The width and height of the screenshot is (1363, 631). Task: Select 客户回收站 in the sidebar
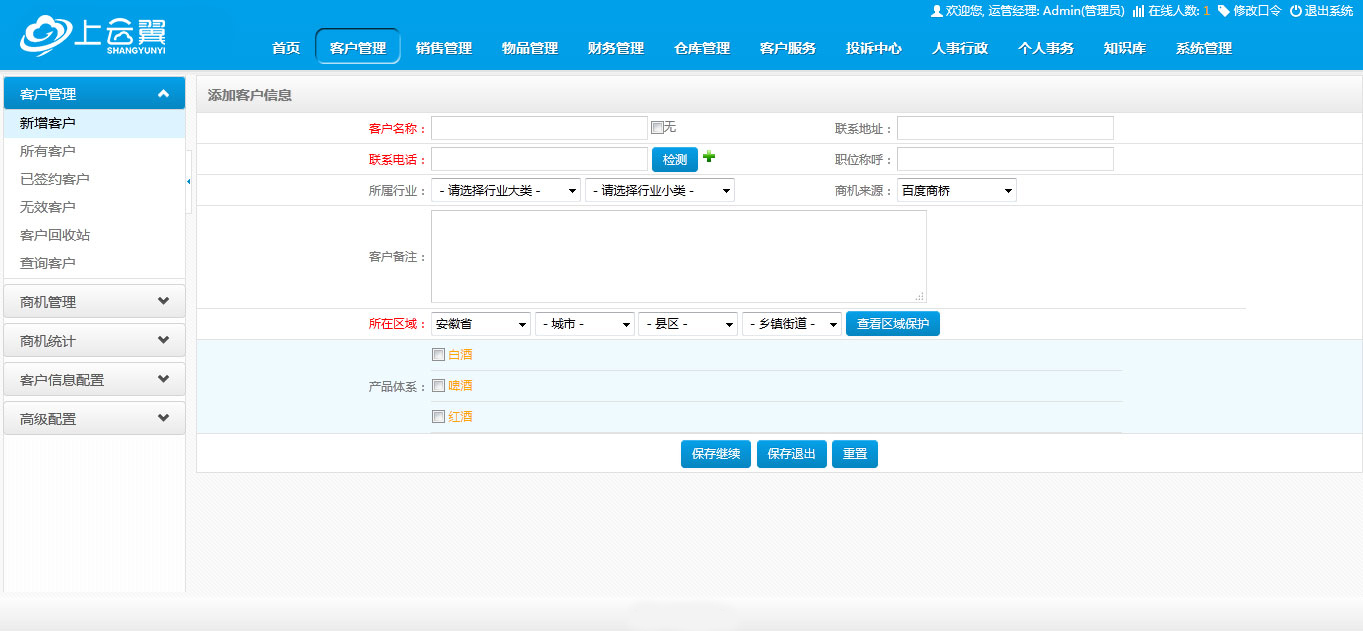54,236
